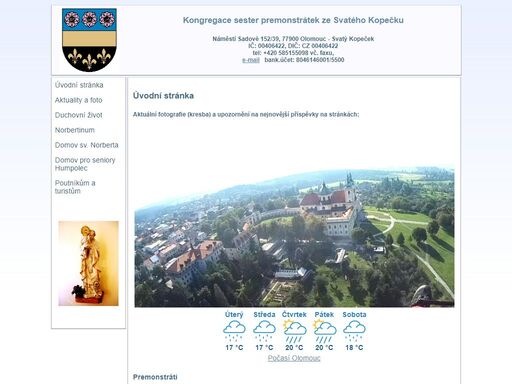Click the Kongregace sester premonstrátek header title

293,20
